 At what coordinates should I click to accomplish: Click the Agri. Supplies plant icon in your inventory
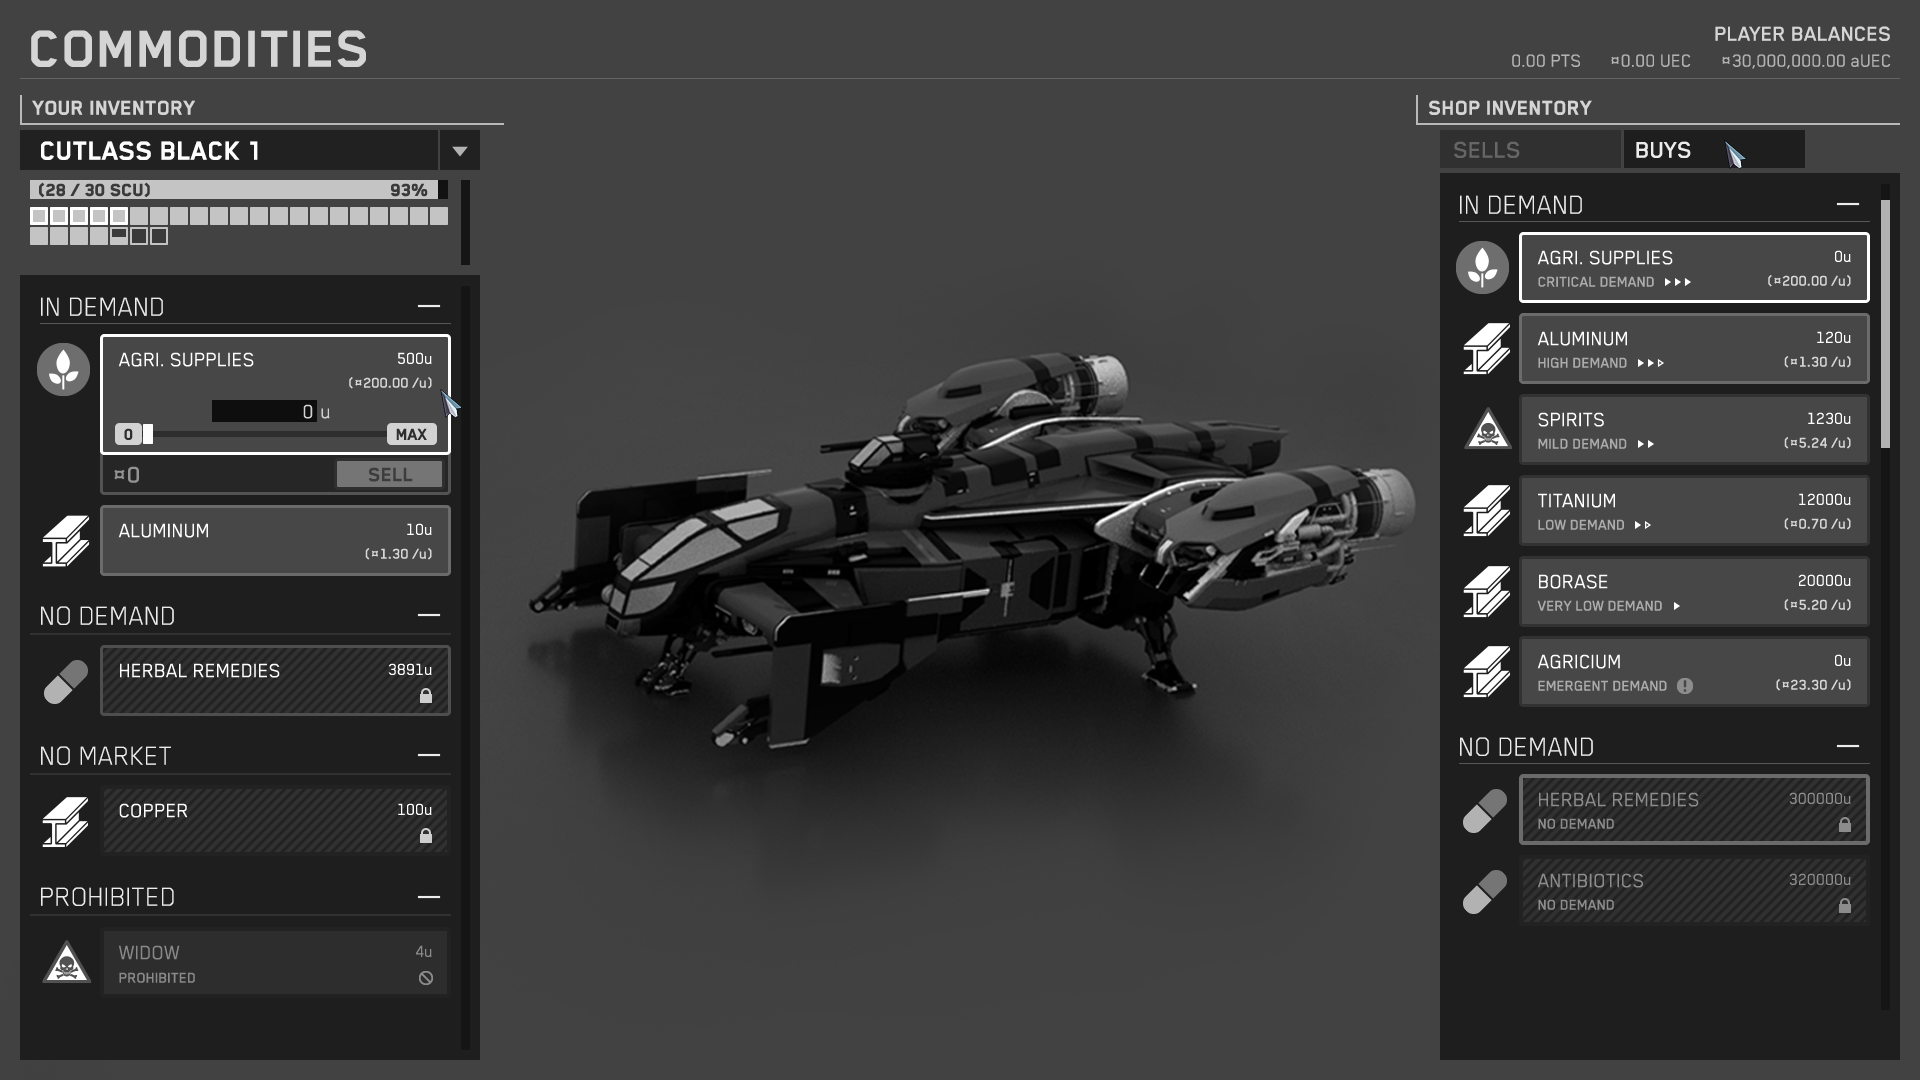[63, 369]
